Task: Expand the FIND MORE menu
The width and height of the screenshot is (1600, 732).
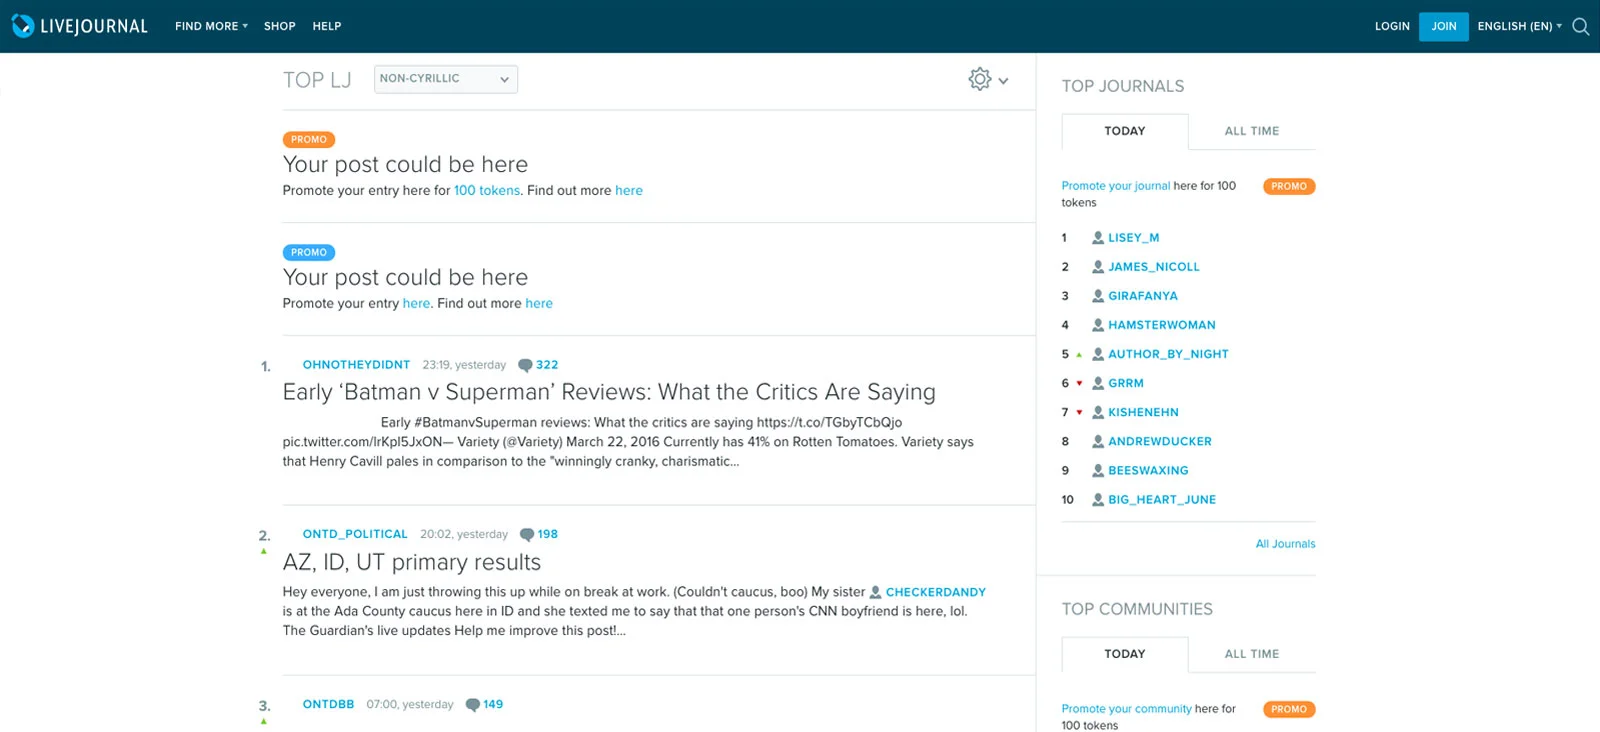Action: [x=211, y=26]
